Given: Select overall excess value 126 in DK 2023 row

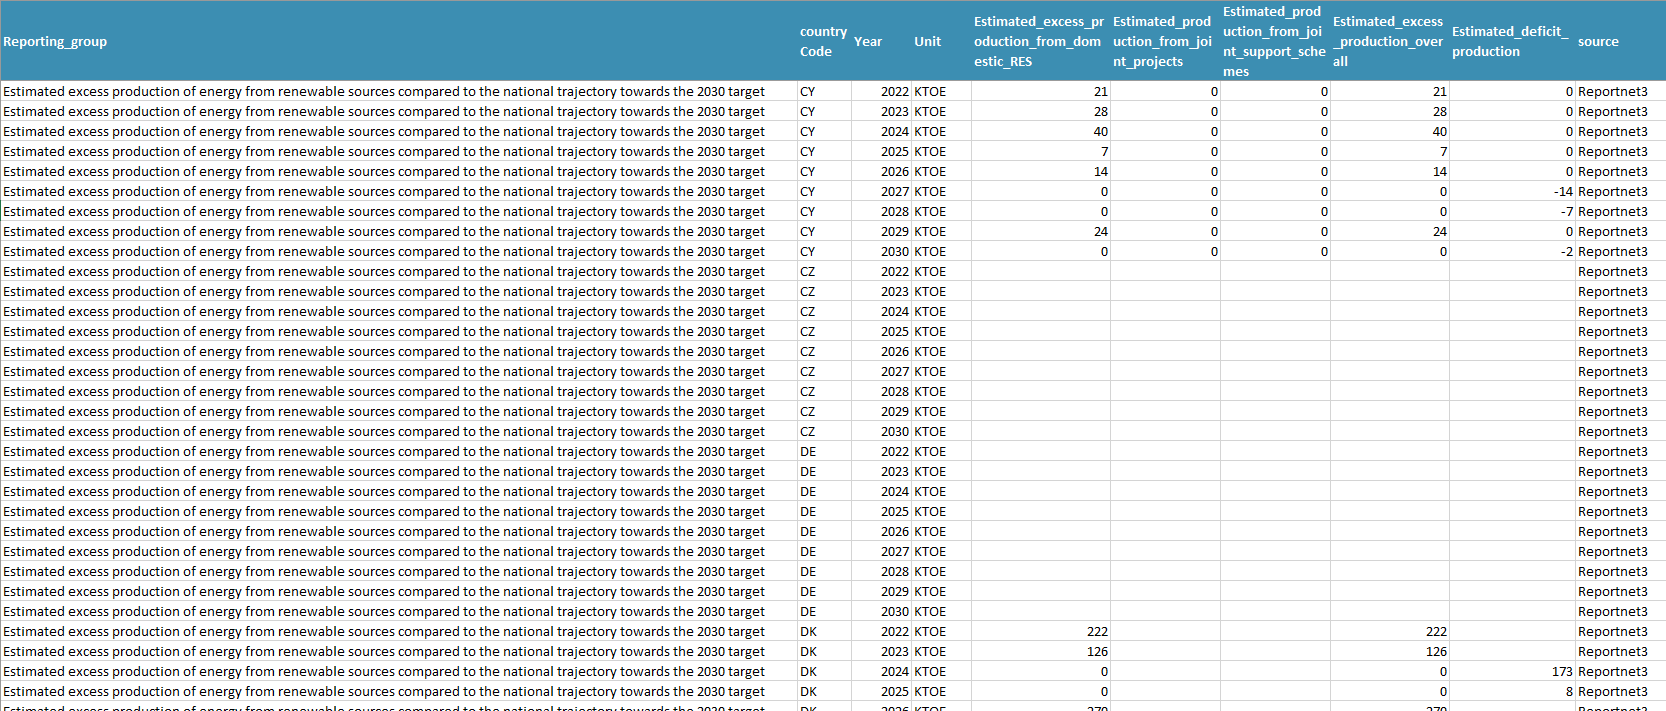Looking at the screenshot, I should tap(1436, 651).
